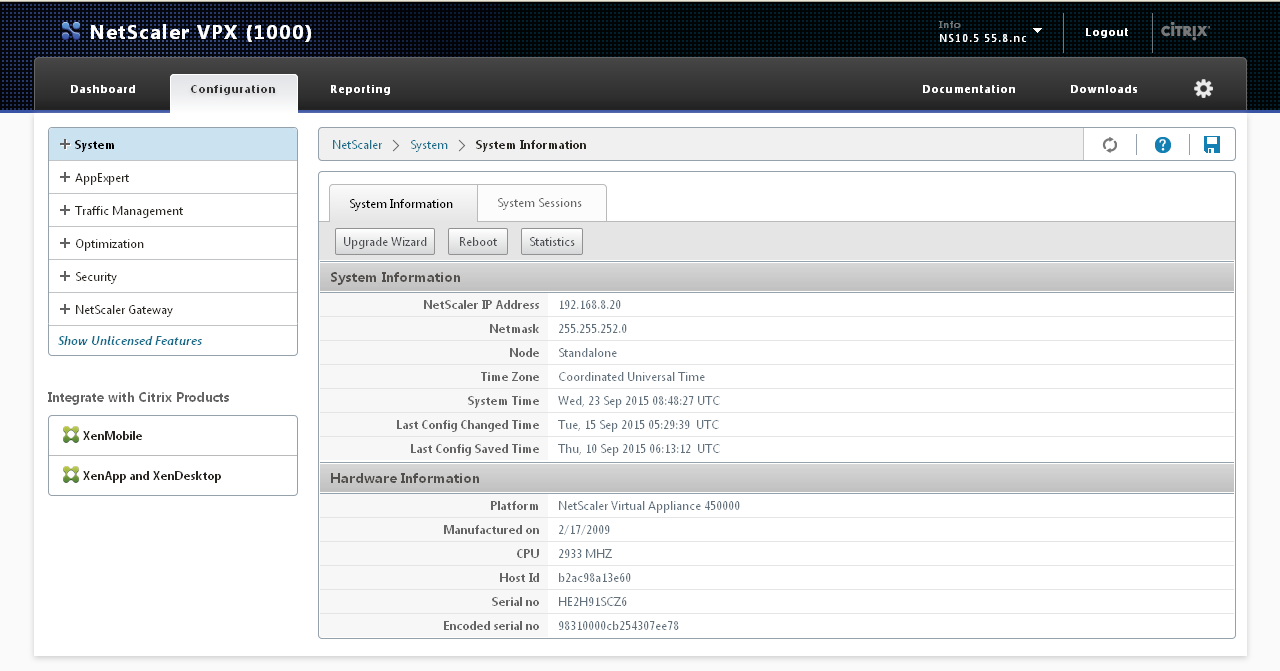Expand the Security plus sign
Image resolution: width=1280 pixels, height=671 pixels.
click(x=65, y=276)
